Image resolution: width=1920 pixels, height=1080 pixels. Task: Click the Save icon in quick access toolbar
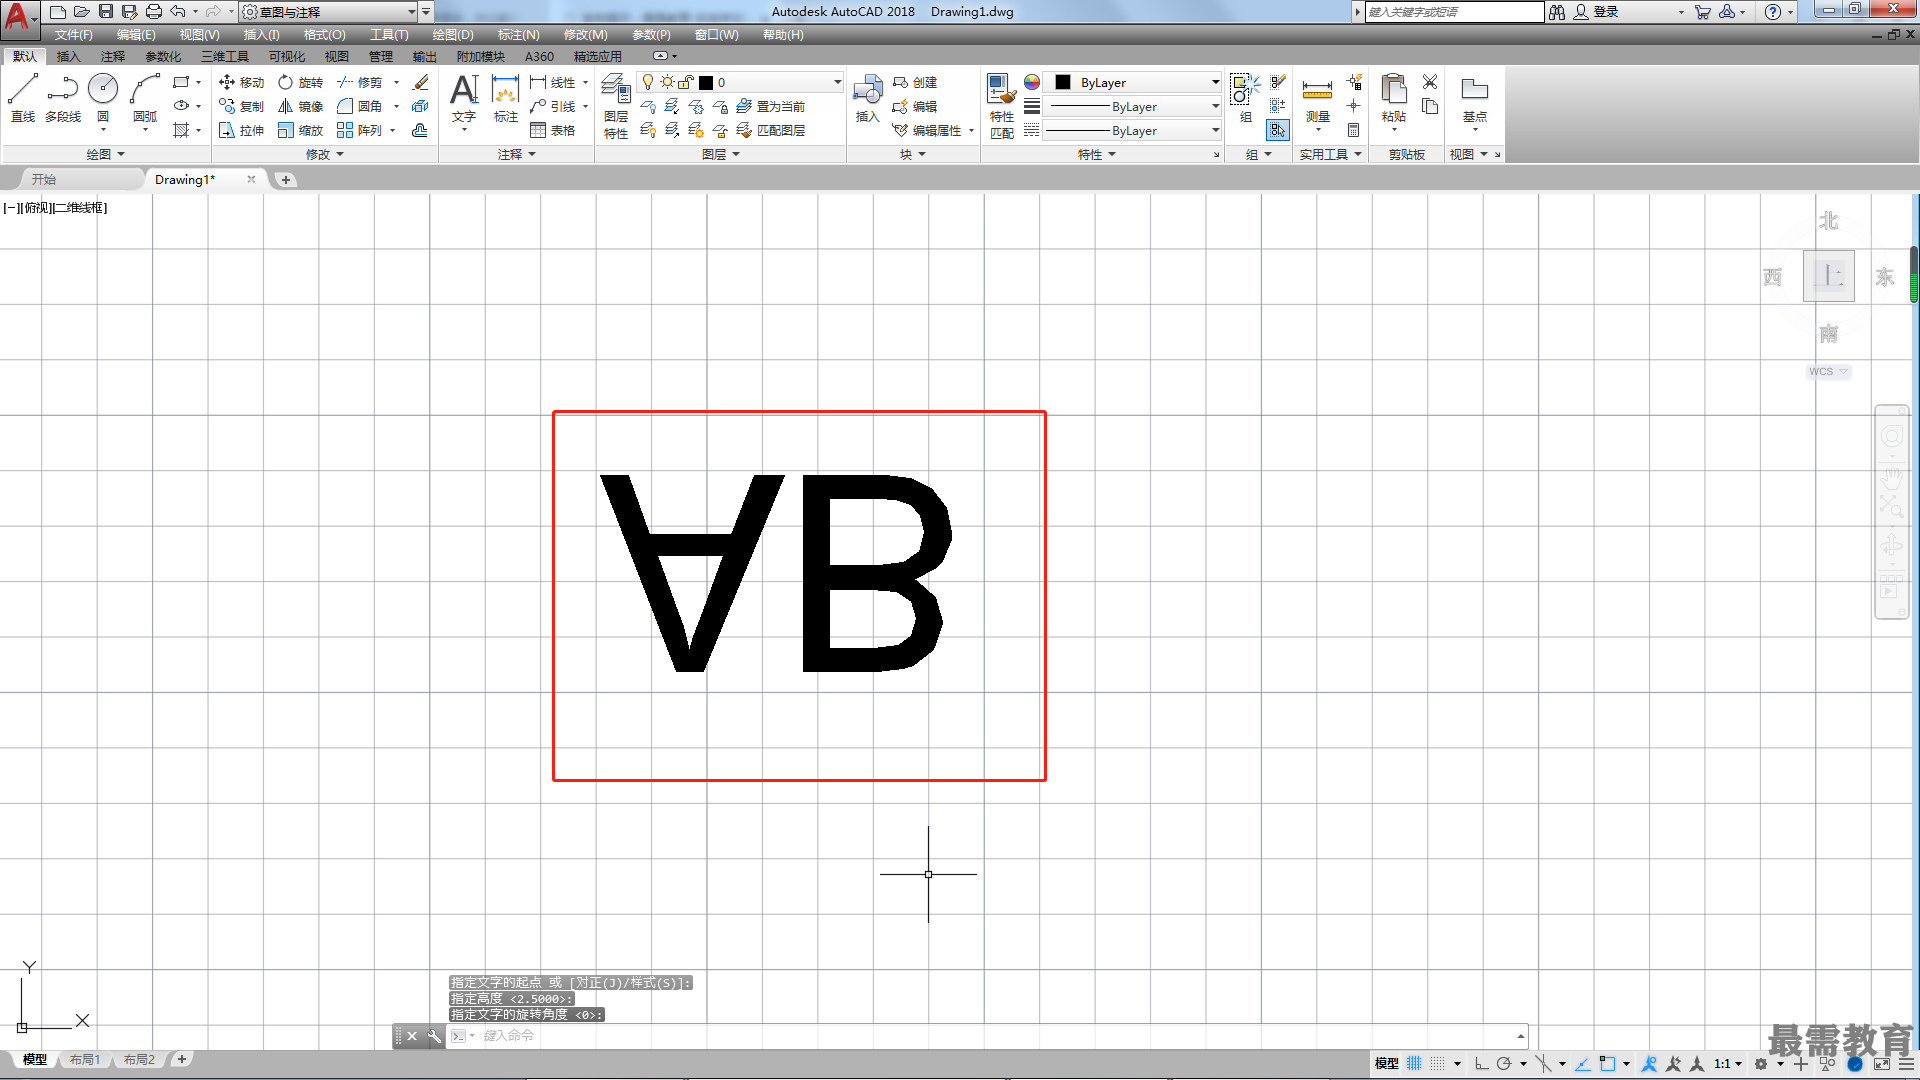click(x=105, y=12)
